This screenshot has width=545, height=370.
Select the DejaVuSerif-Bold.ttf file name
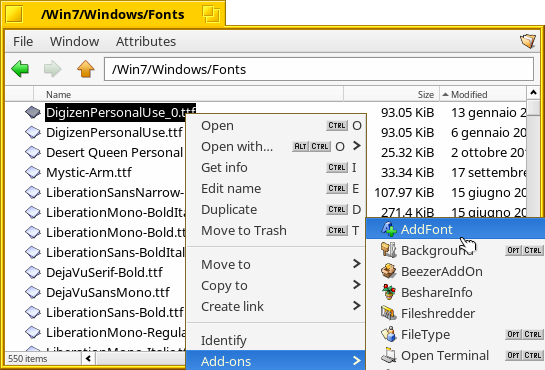pyautogui.click(x=104, y=272)
